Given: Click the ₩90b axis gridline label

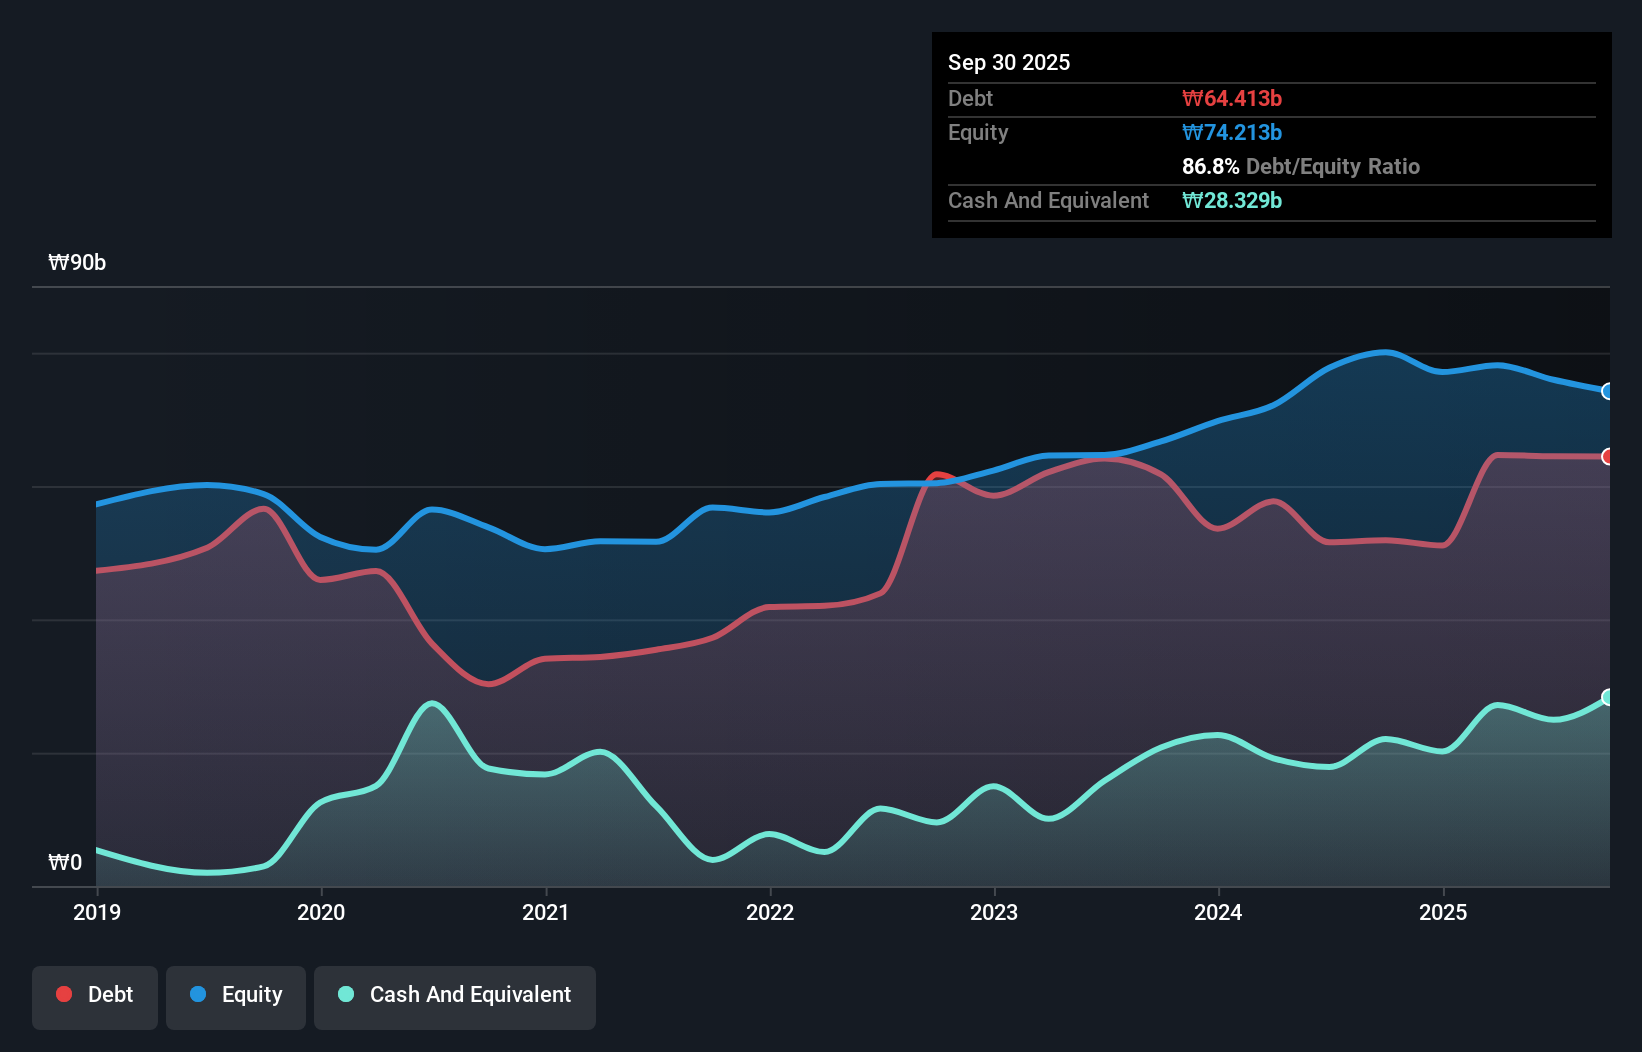Looking at the screenshot, I should click(77, 263).
